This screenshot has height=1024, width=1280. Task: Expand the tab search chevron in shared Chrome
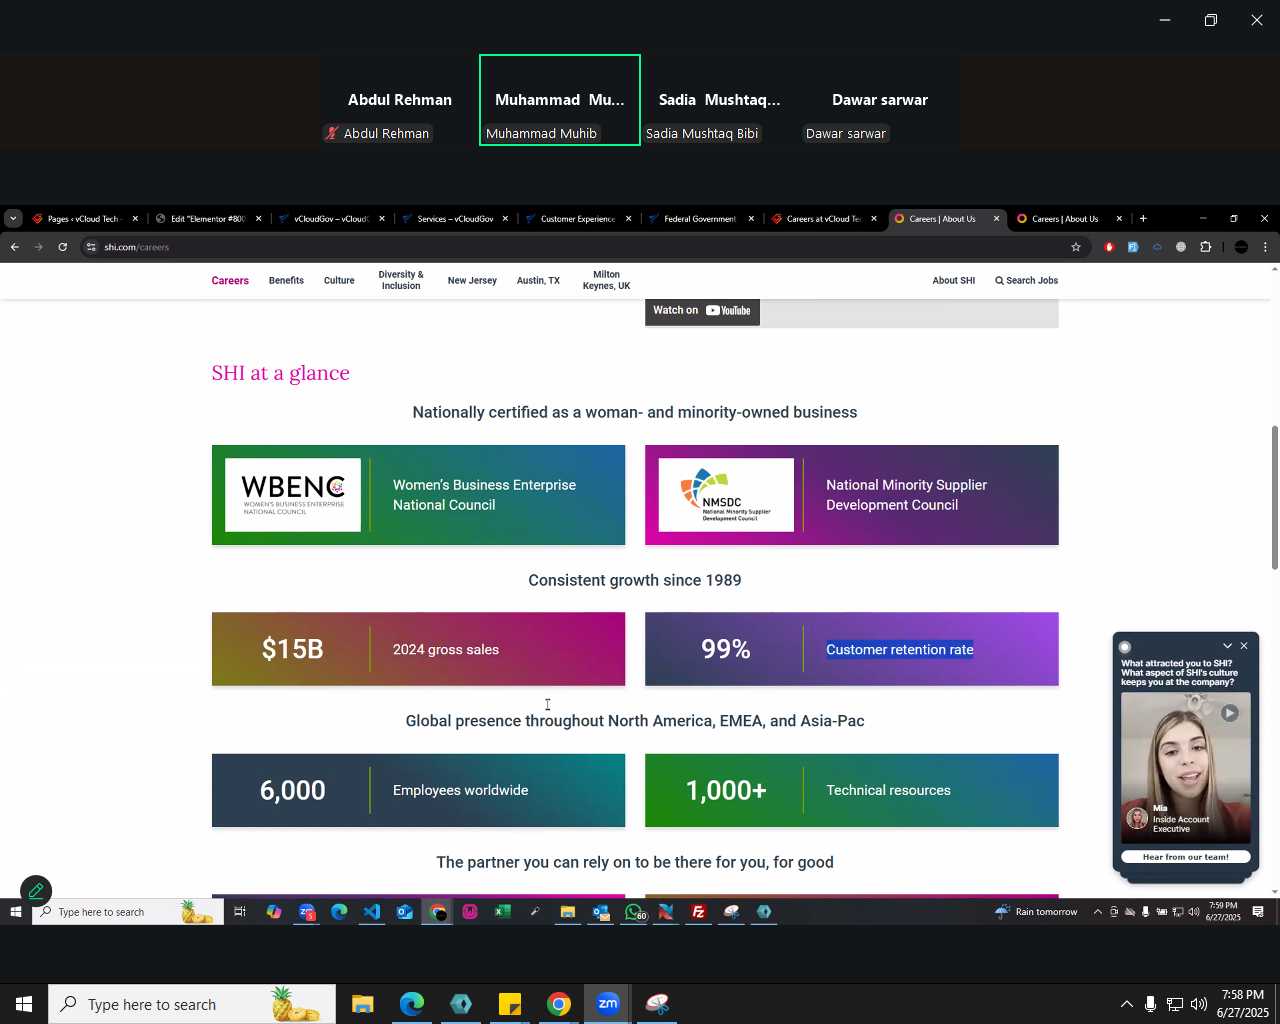[13, 219]
